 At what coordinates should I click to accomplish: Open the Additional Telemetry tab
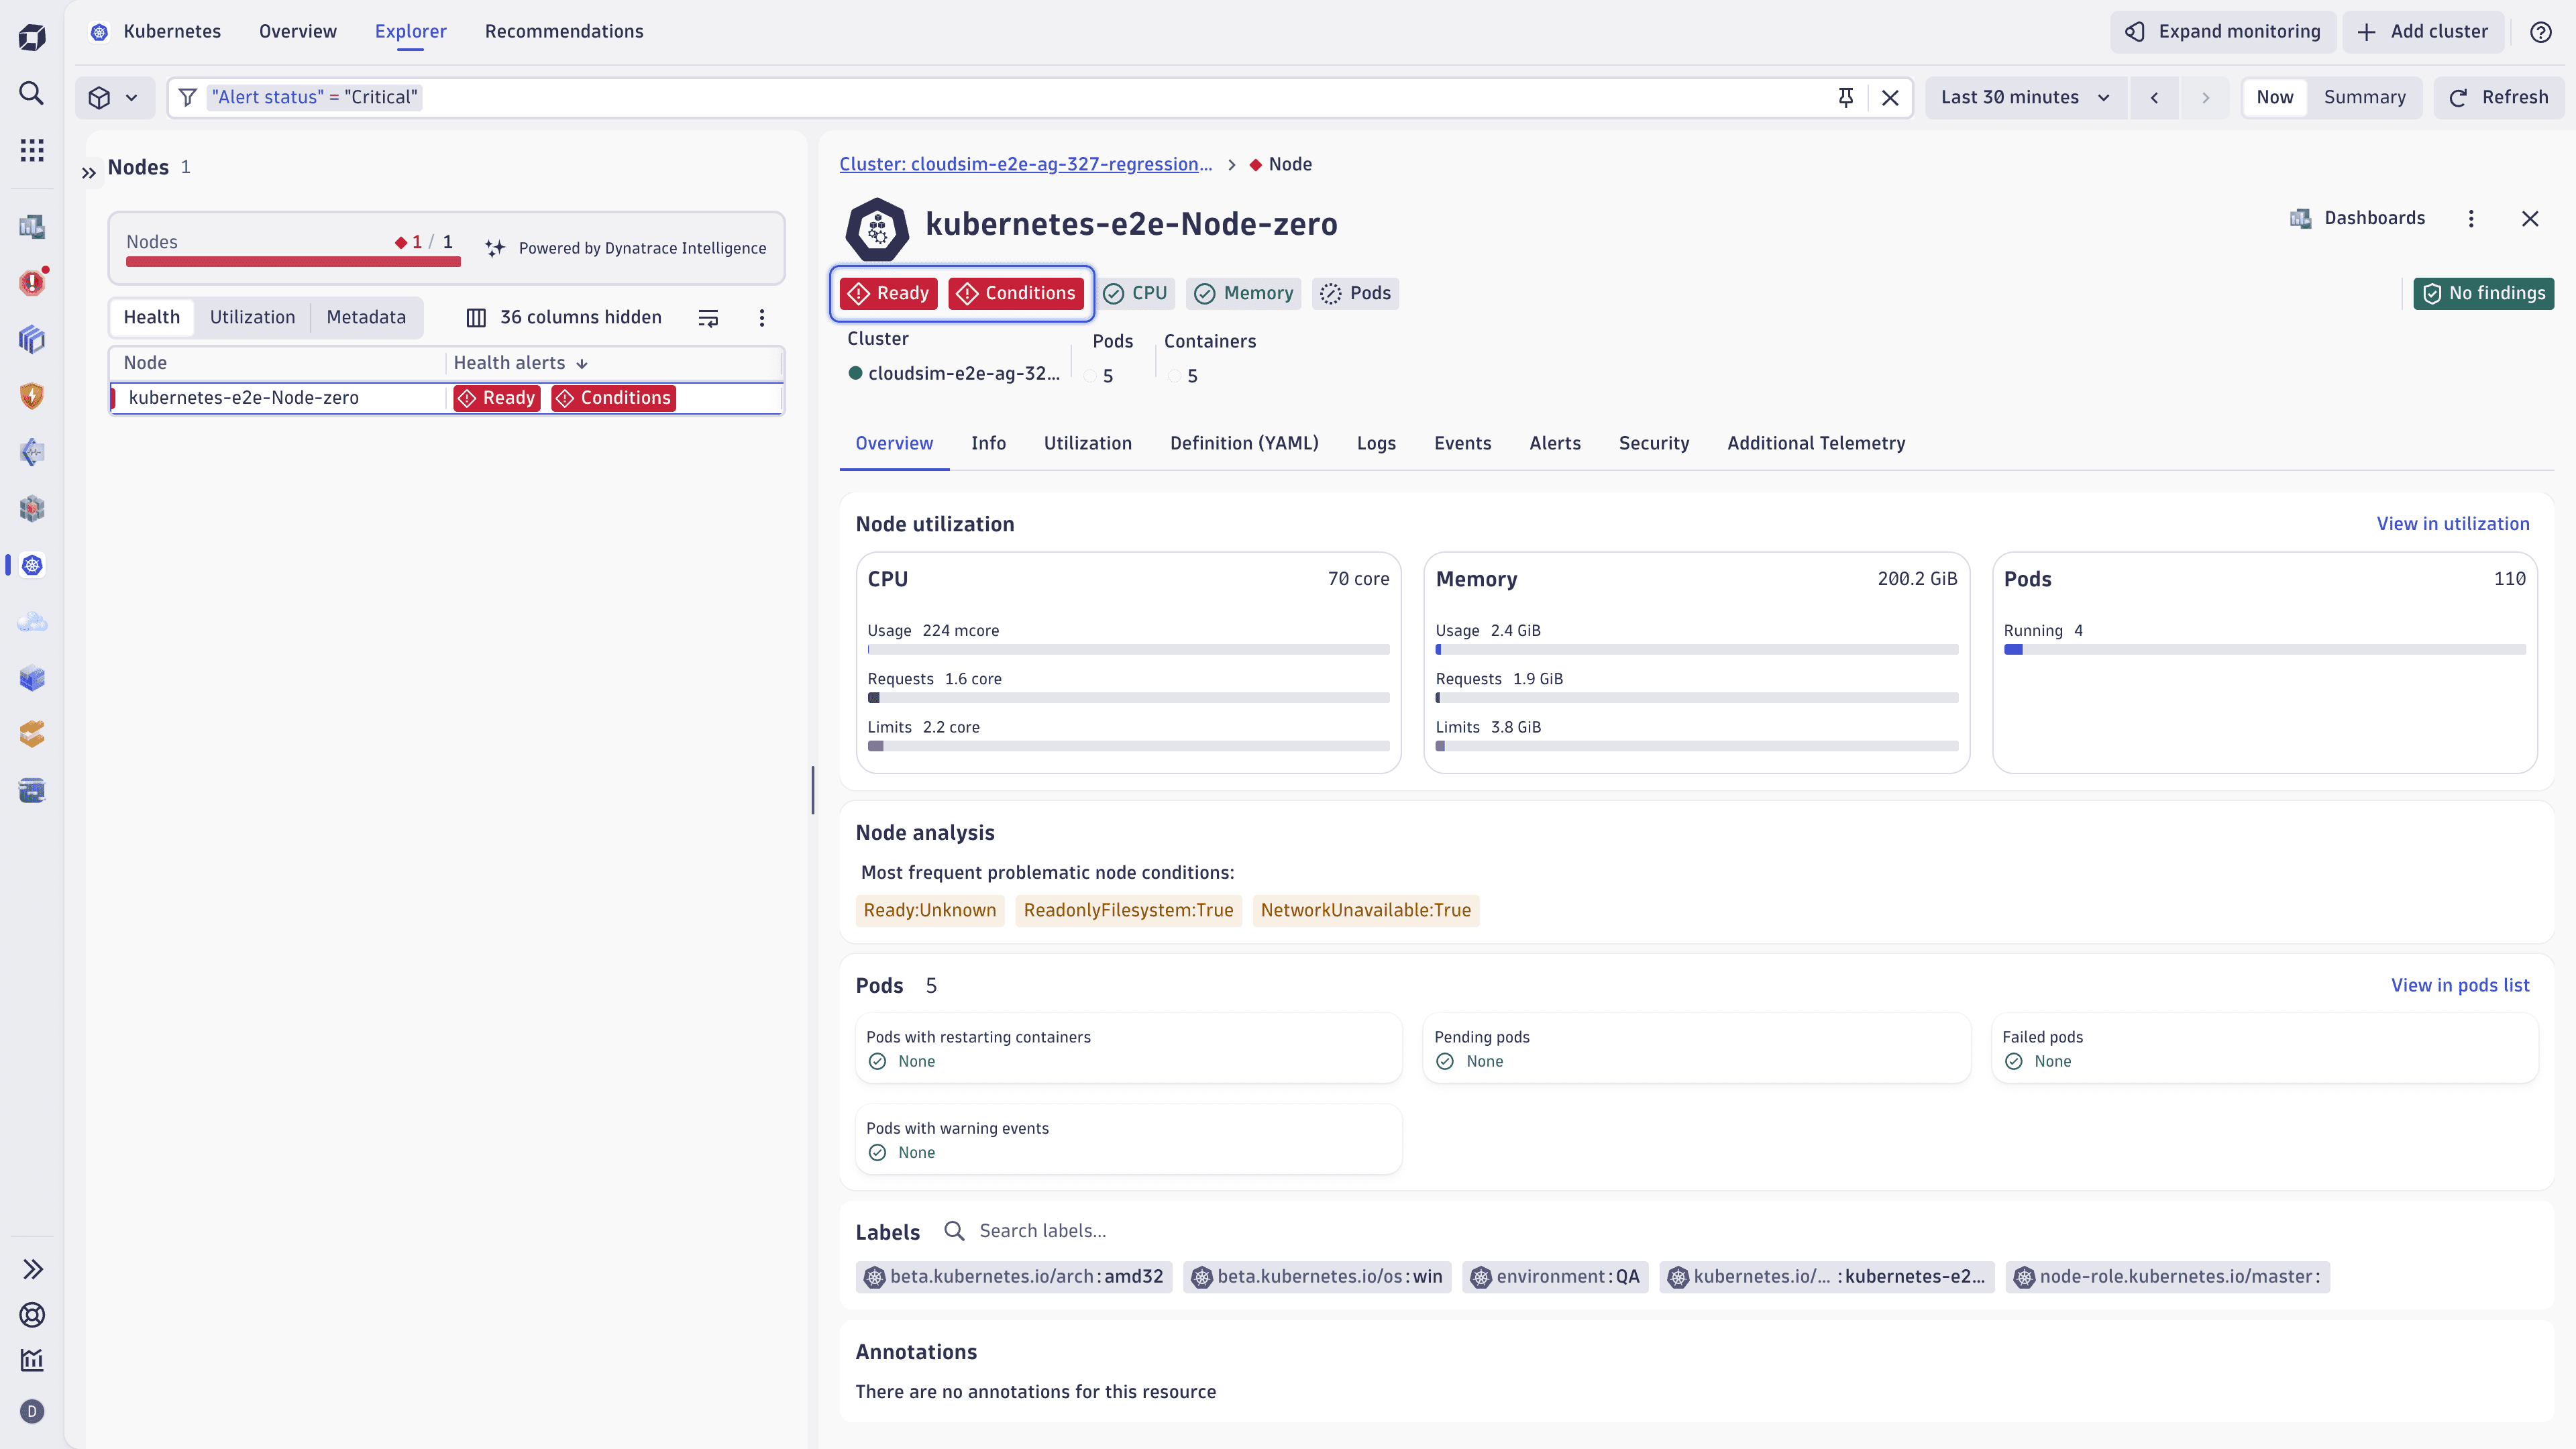coord(1816,443)
